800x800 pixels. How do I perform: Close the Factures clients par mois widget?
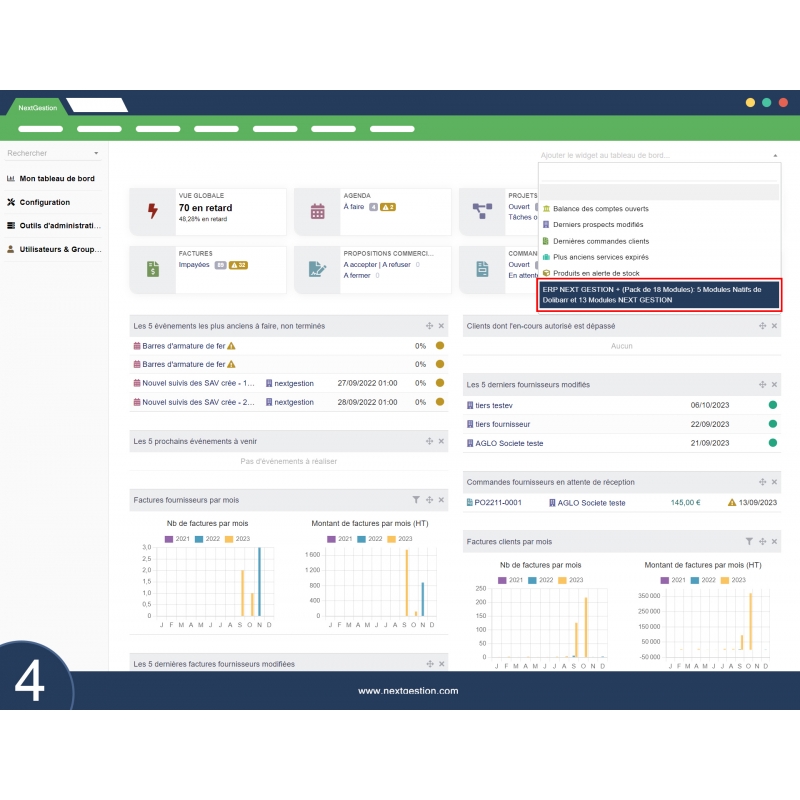[774, 541]
